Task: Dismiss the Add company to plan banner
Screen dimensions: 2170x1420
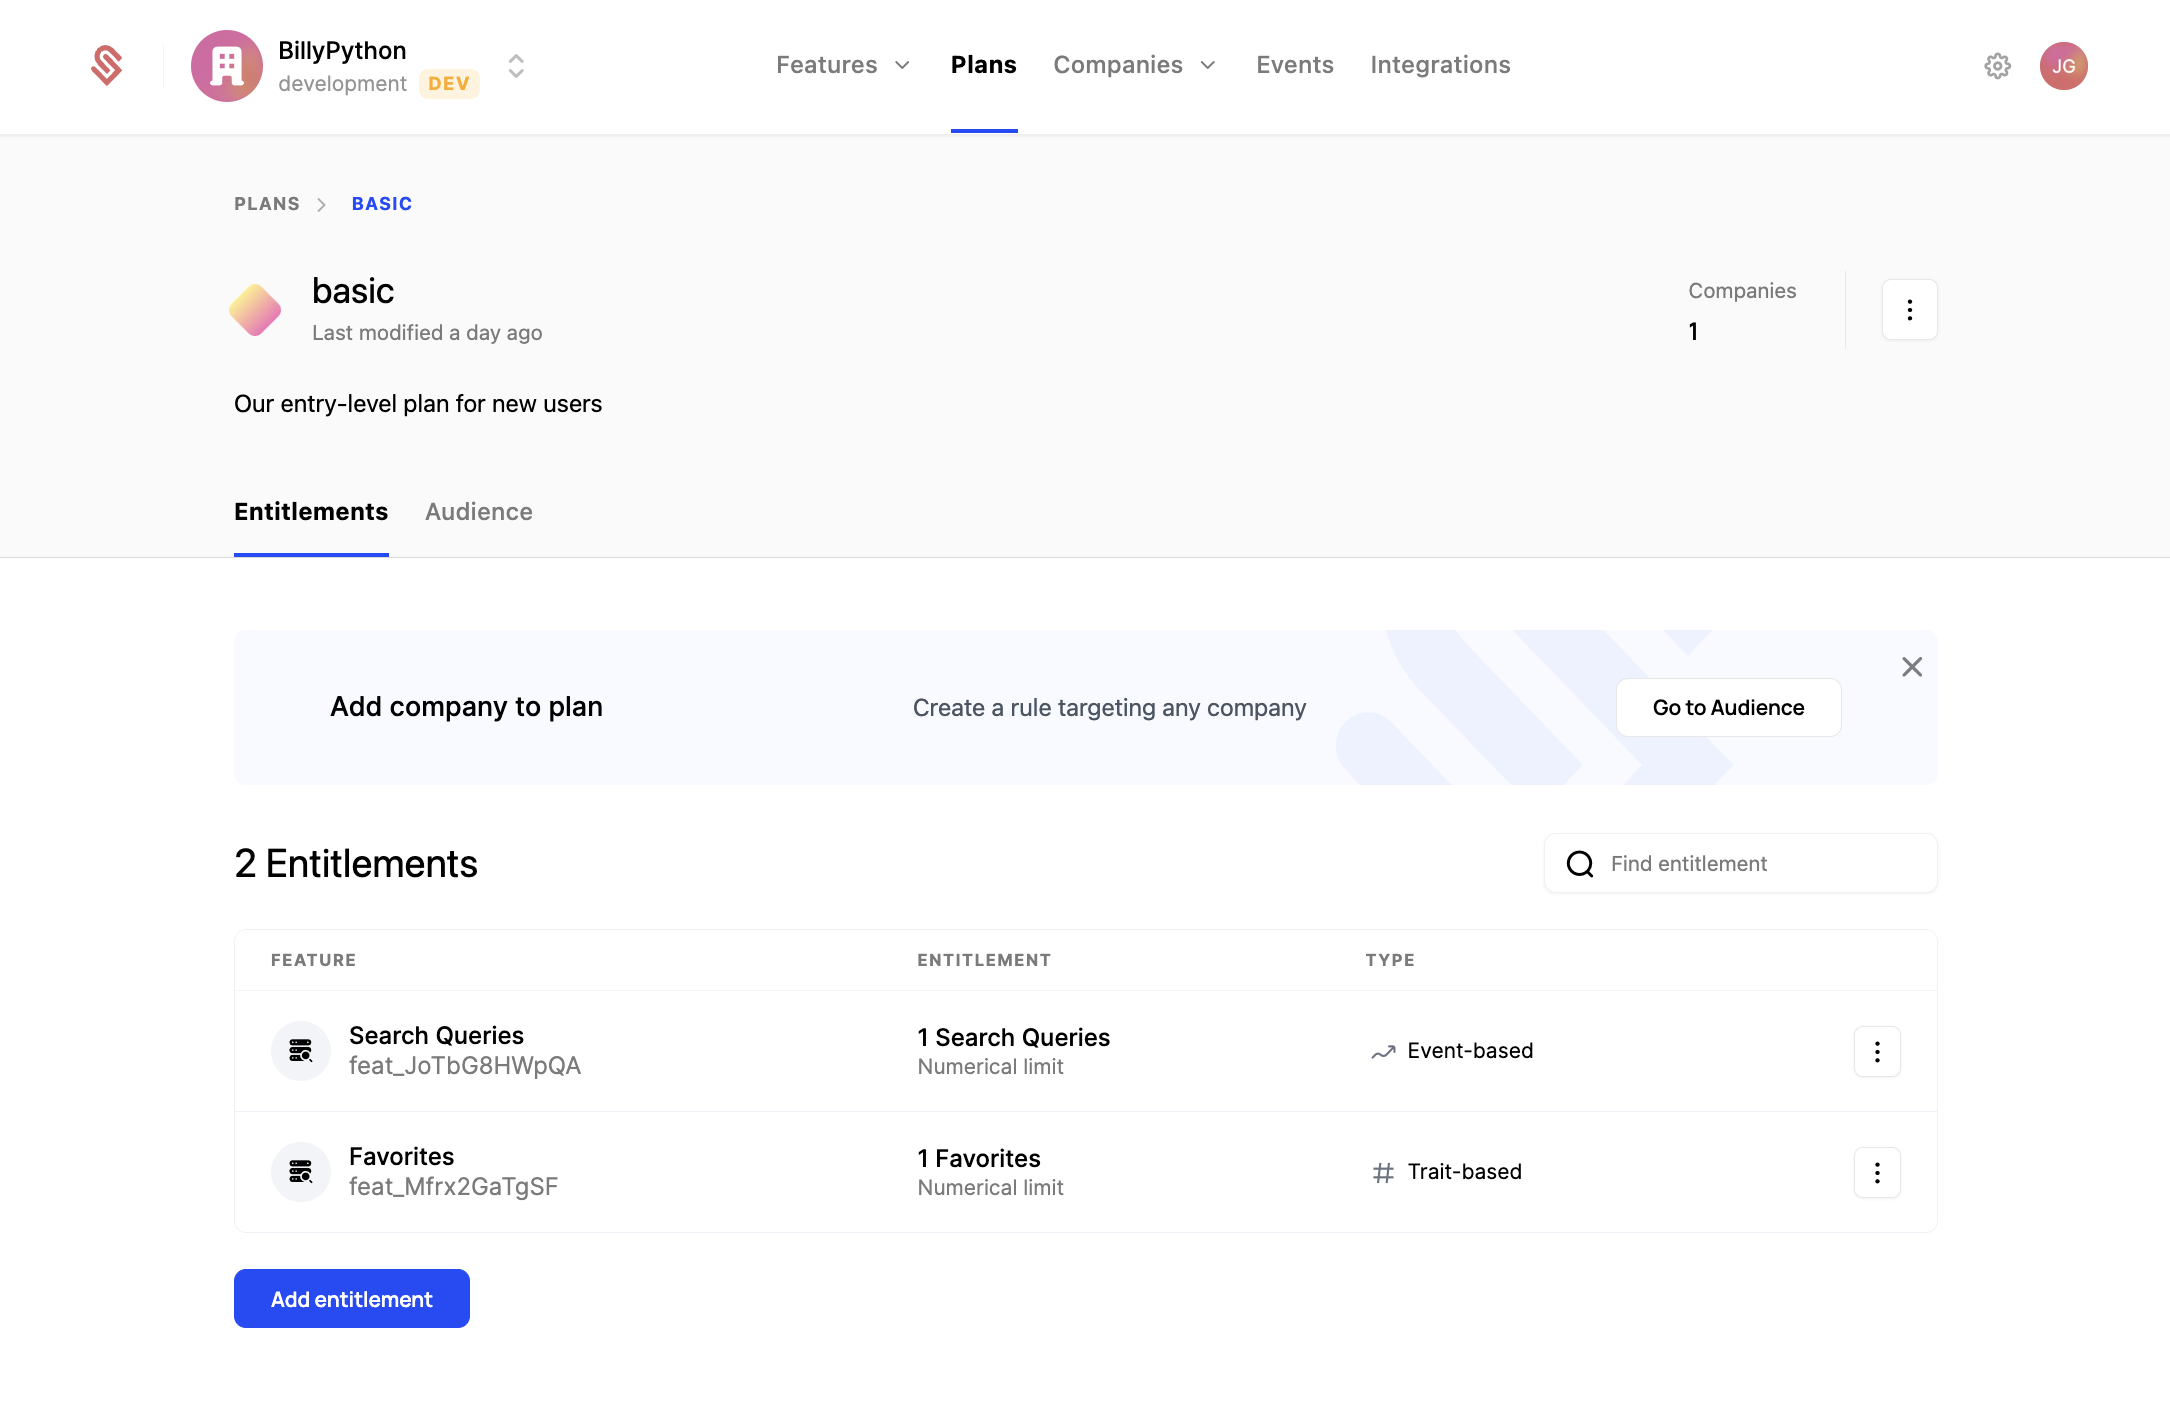Action: click(1911, 667)
